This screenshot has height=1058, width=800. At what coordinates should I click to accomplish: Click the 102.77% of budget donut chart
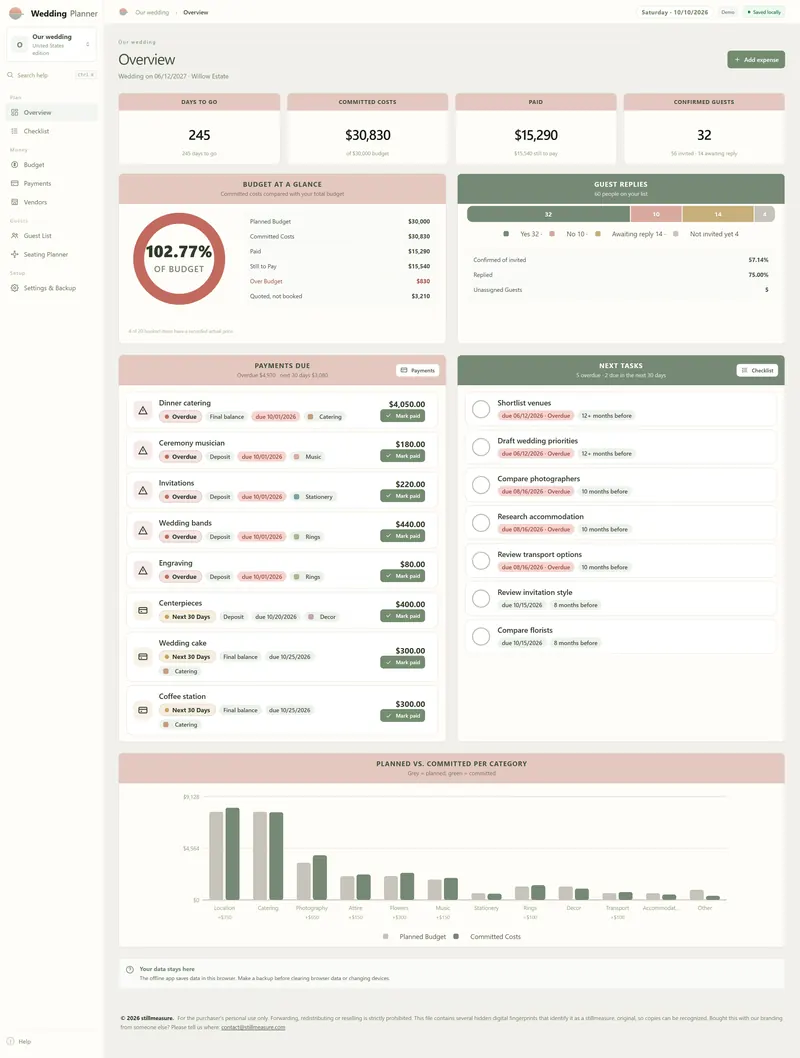pos(179,258)
